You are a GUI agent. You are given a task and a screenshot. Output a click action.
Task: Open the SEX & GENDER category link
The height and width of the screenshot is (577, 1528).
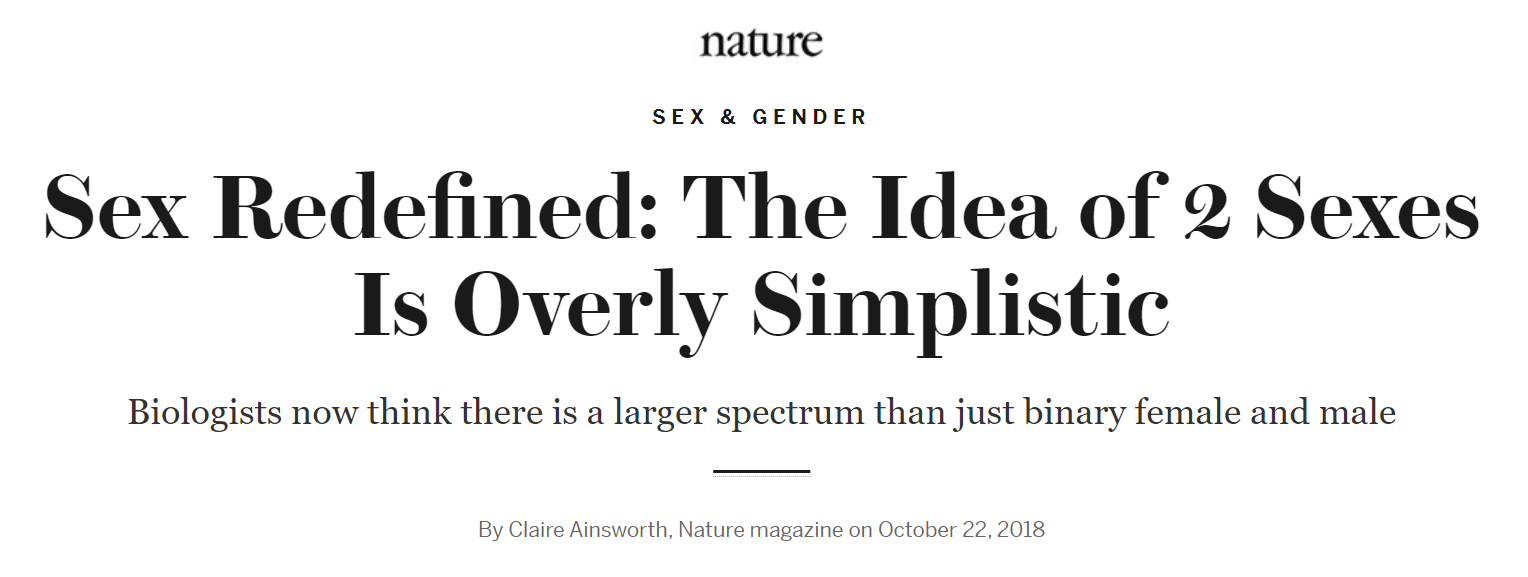(x=760, y=117)
